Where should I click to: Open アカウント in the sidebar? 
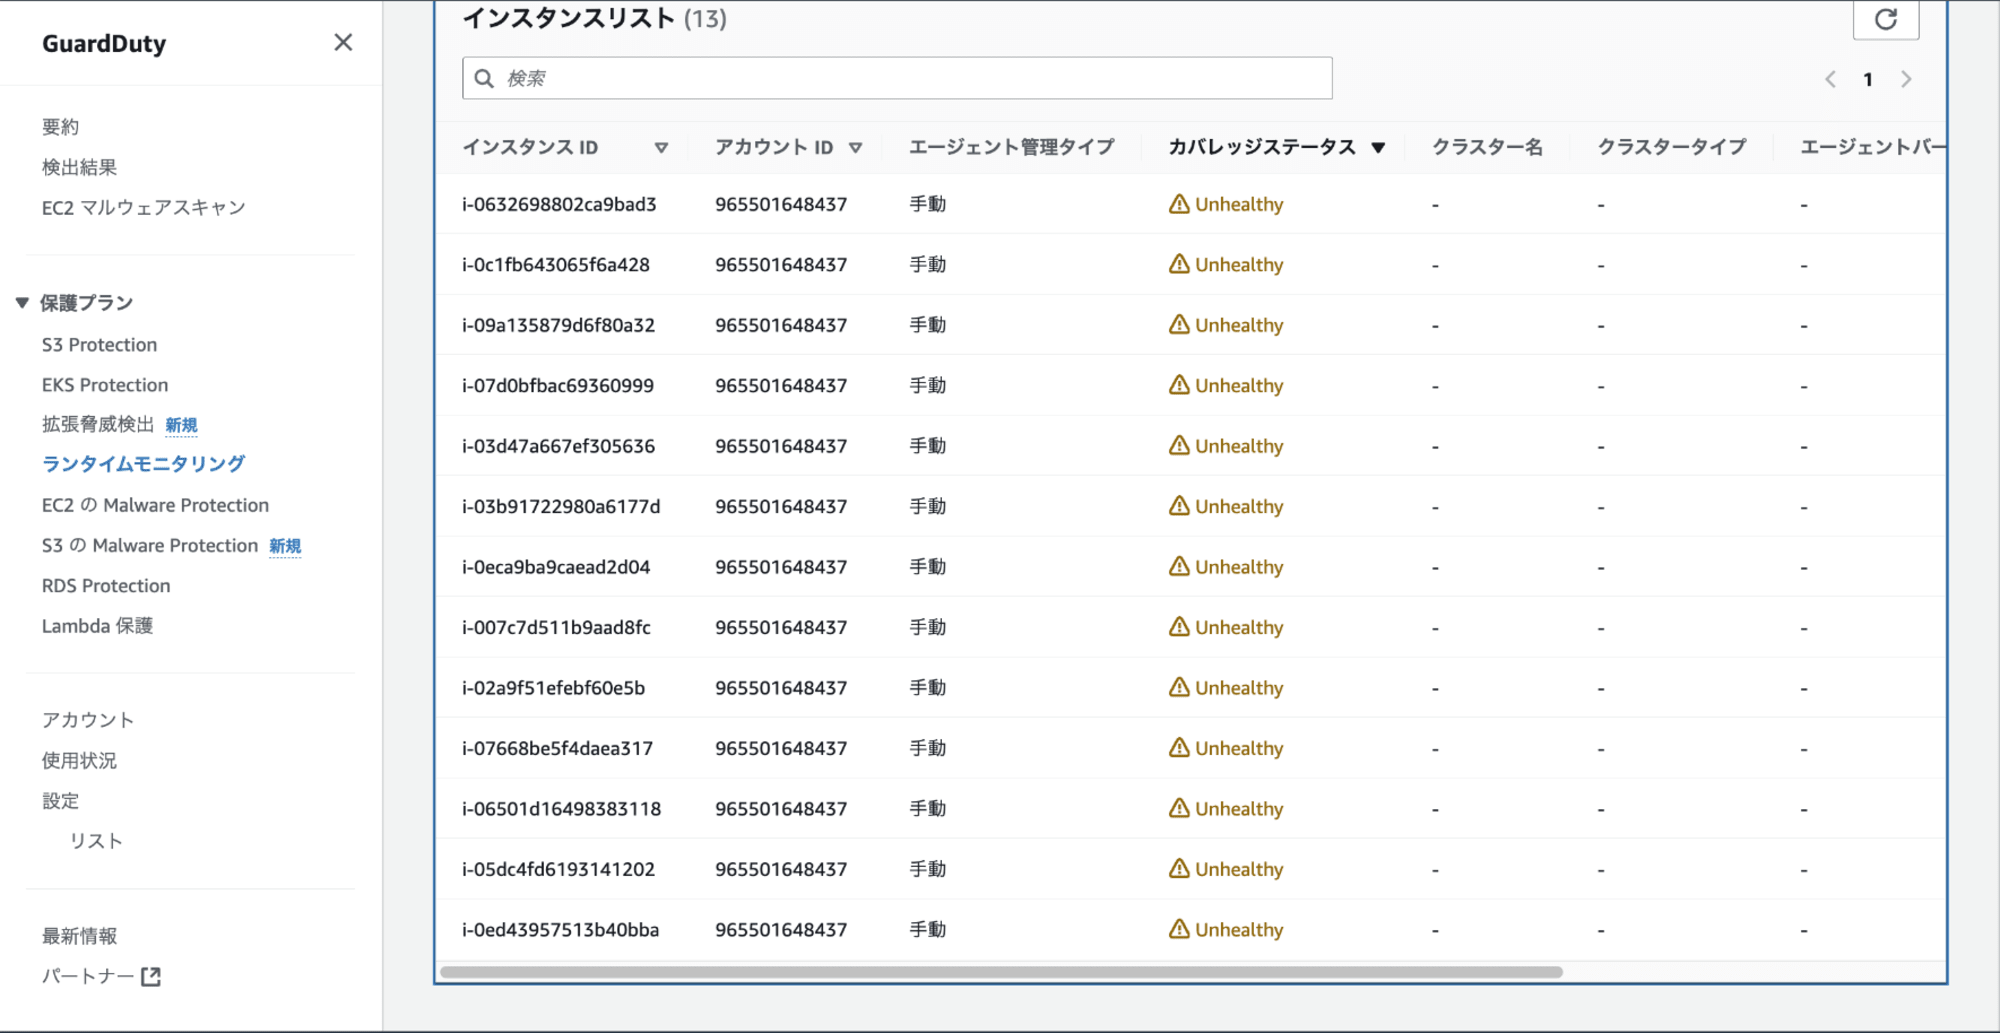87,720
